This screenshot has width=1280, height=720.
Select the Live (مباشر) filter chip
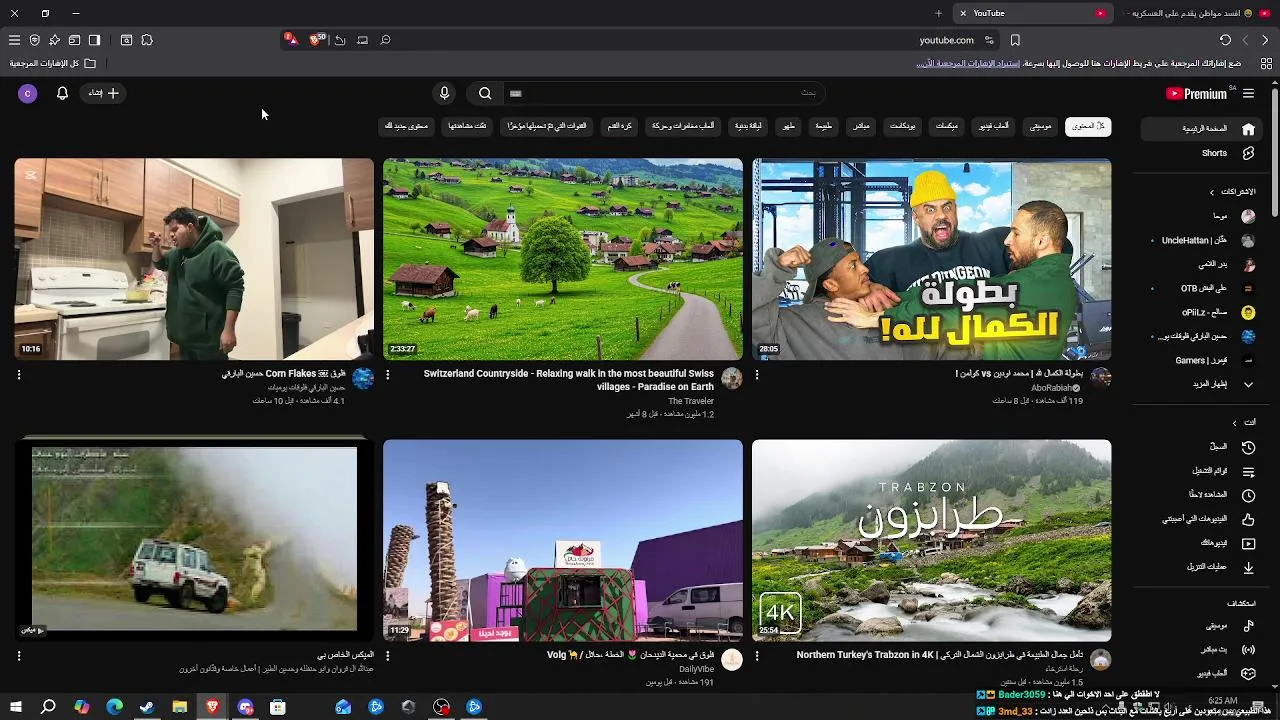click(860, 127)
